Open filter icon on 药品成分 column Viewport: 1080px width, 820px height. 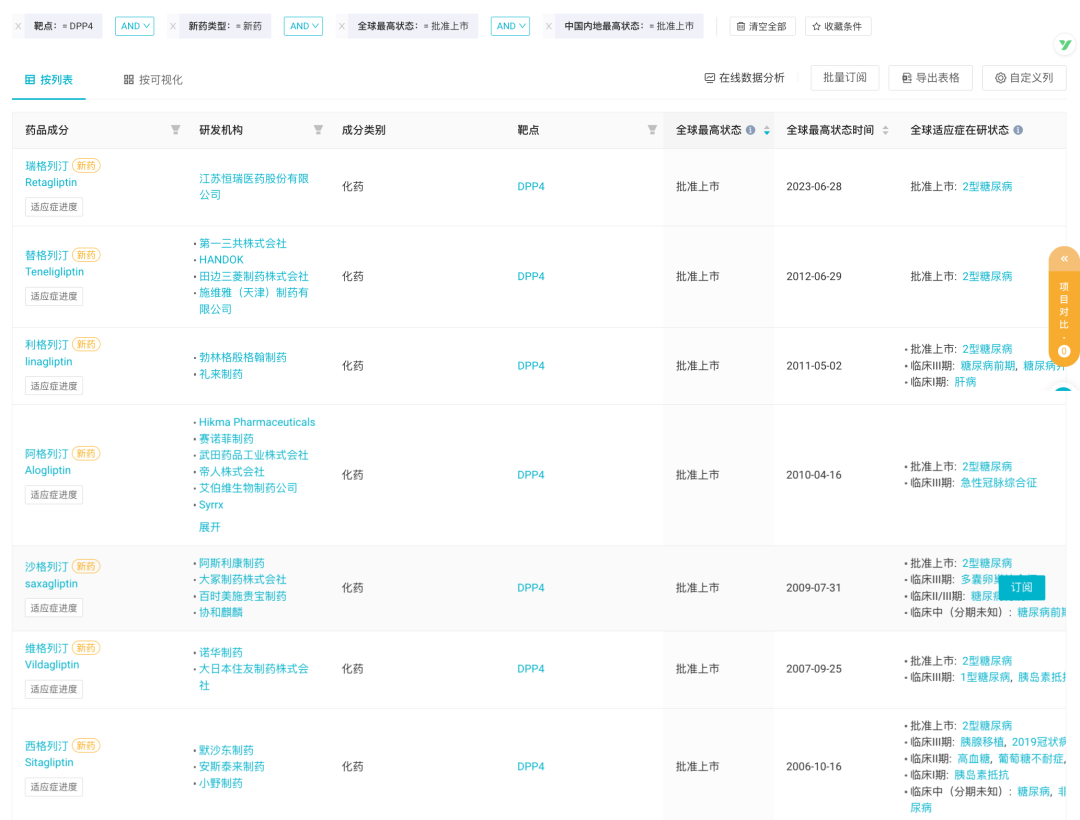176,130
